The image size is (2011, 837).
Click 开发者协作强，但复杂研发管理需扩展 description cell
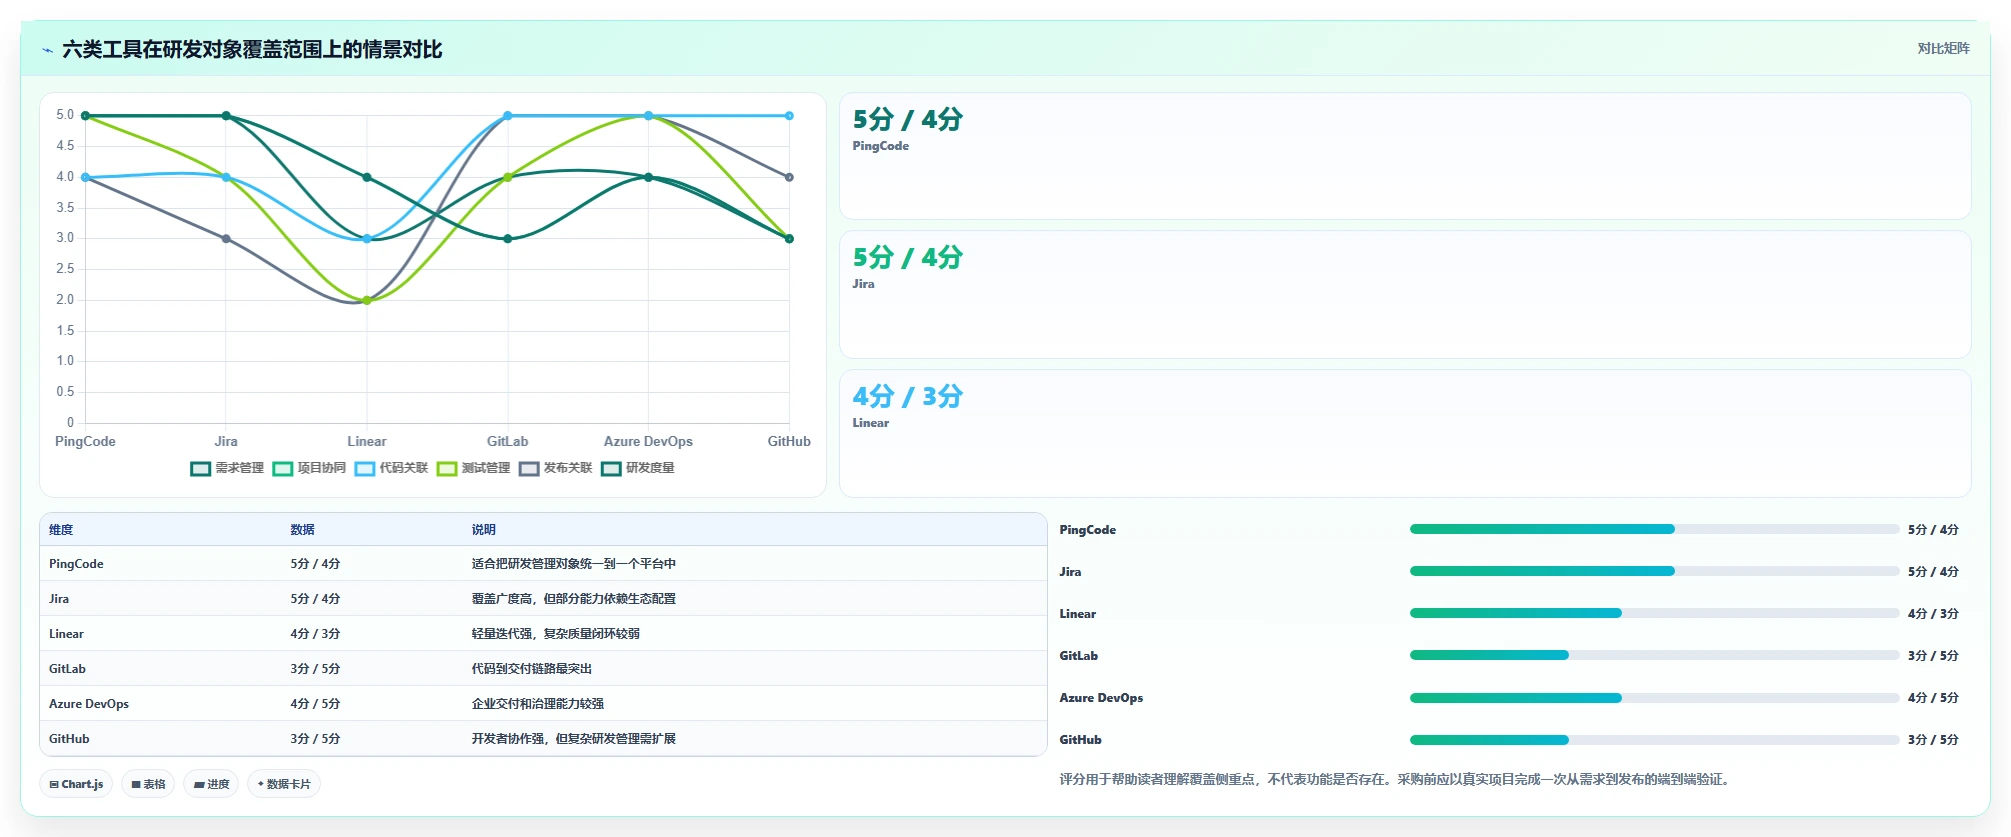(x=574, y=739)
